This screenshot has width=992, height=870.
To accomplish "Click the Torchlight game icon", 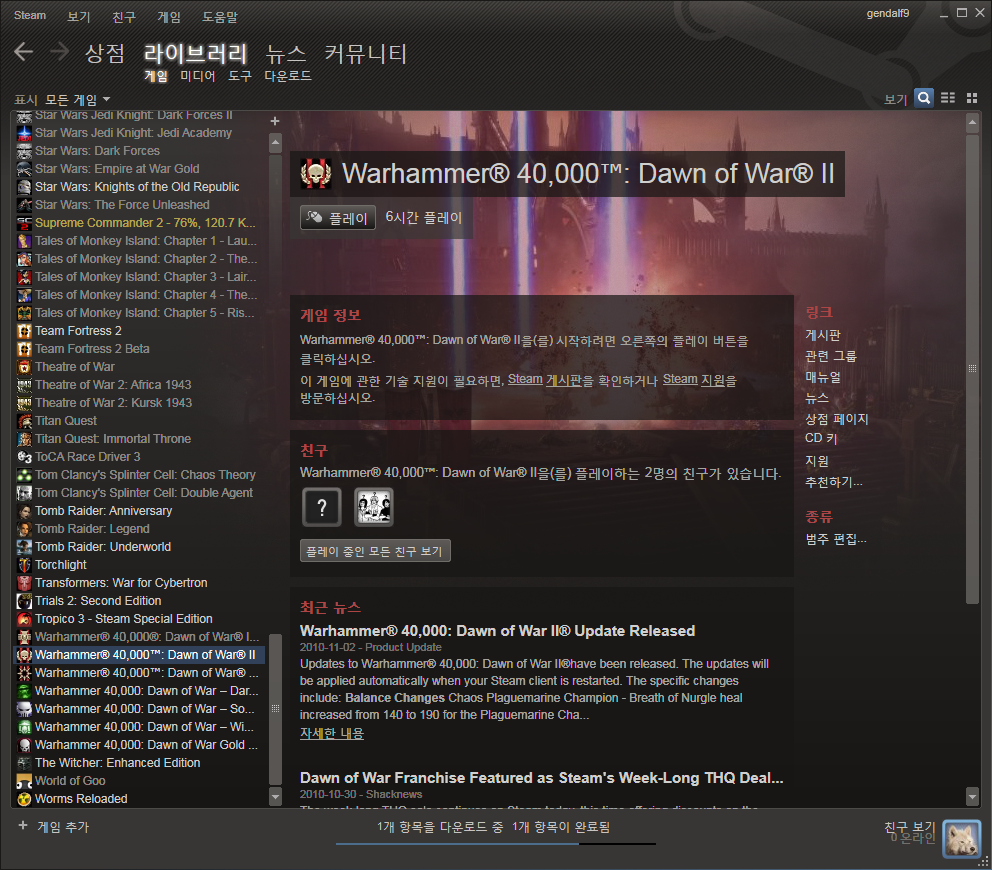I will [24, 565].
